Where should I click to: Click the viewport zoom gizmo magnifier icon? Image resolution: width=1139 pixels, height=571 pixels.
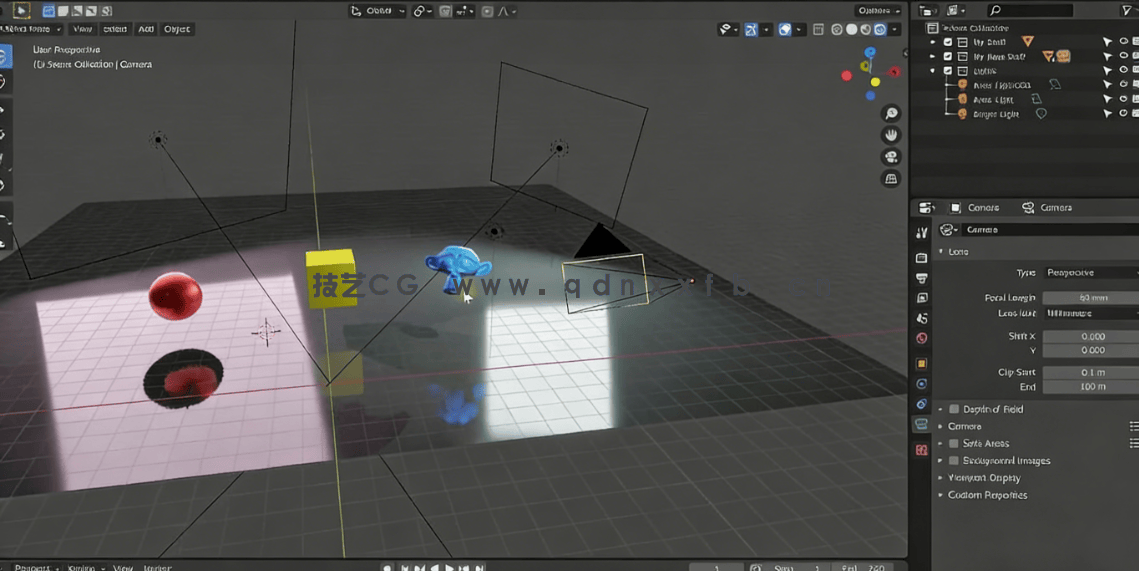point(891,113)
